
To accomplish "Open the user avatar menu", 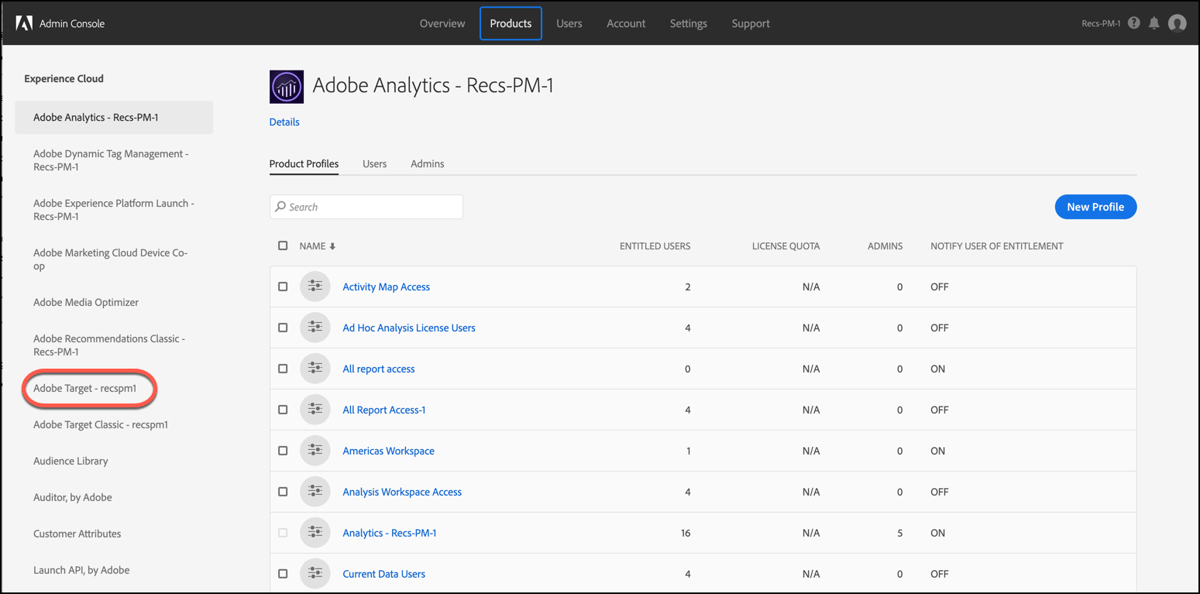I will [1177, 23].
